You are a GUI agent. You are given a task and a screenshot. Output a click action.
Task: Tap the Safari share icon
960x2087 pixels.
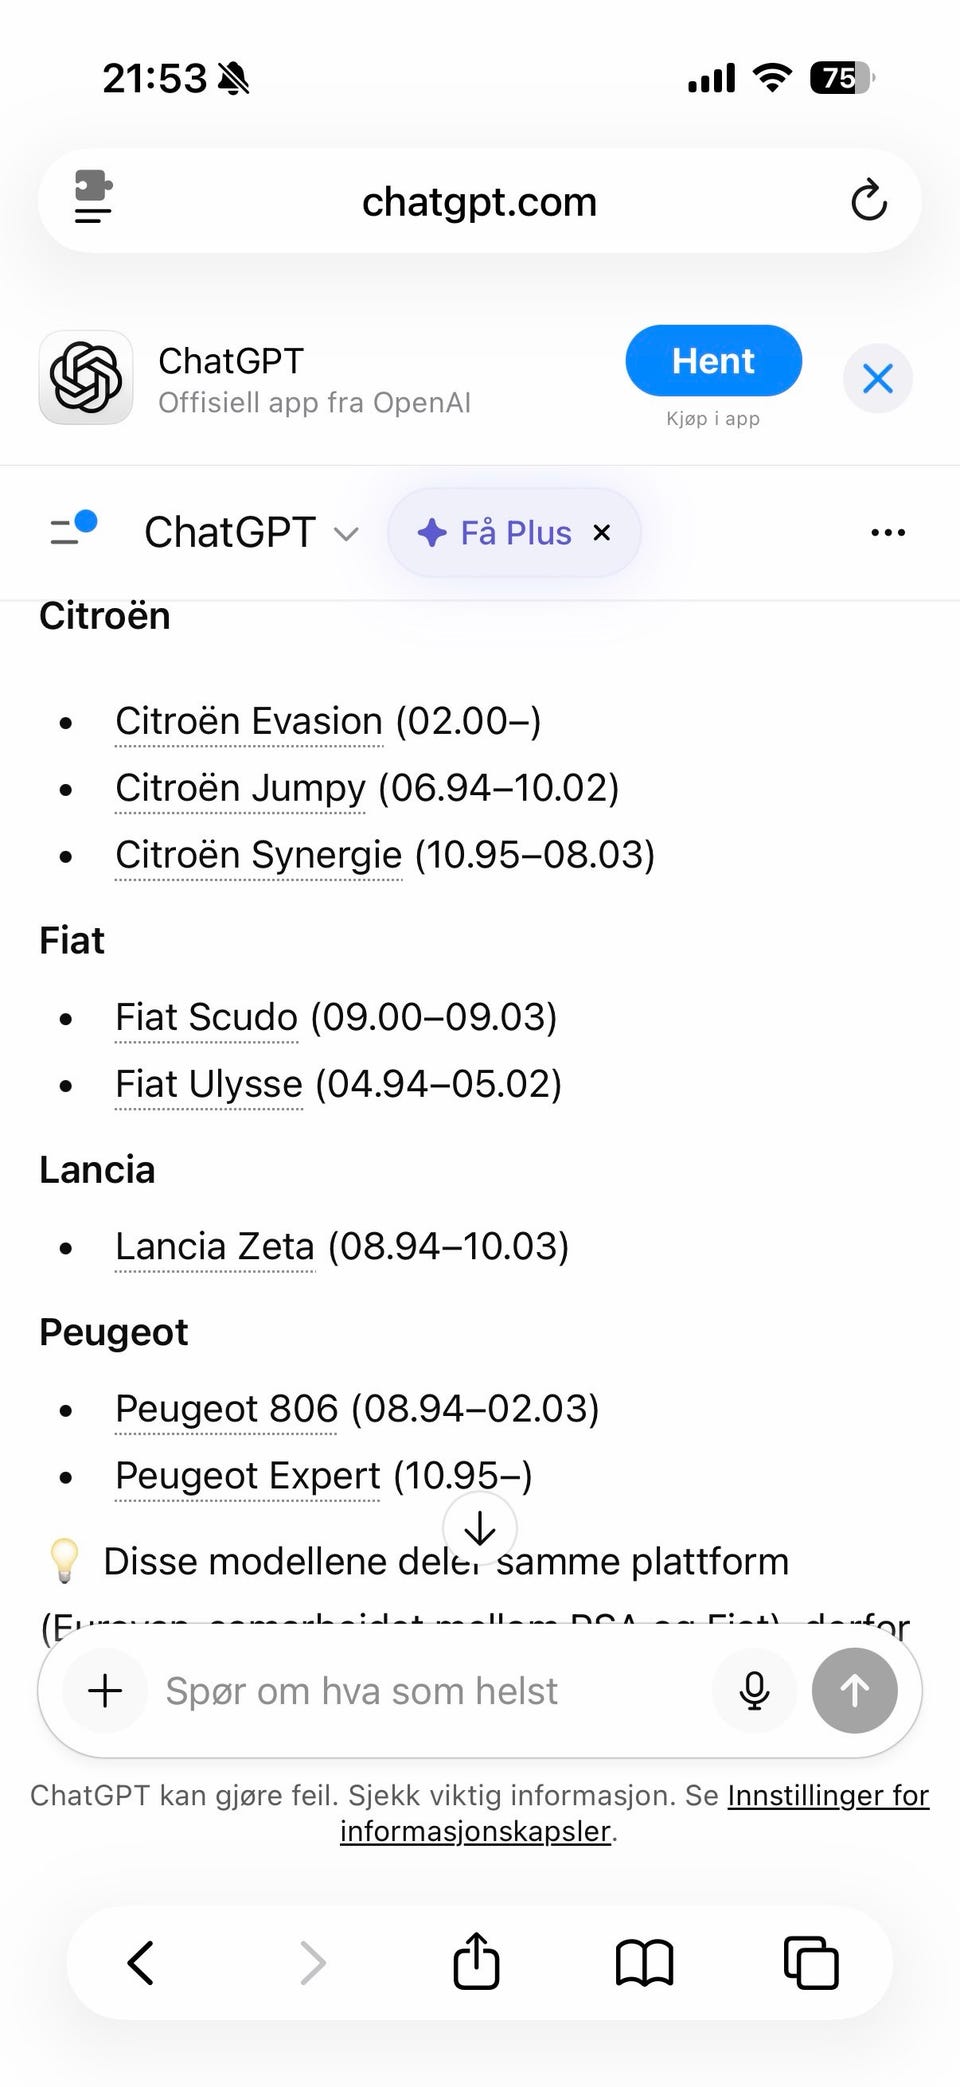[x=476, y=1961]
